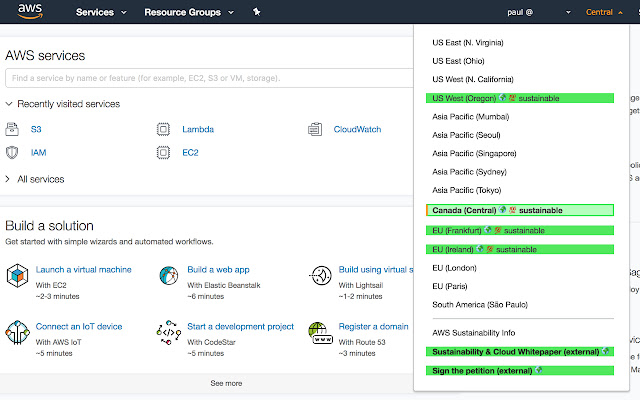Viewport: 640px width, 400px height.
Task: Click the S3 service icon
Action: coord(13,129)
